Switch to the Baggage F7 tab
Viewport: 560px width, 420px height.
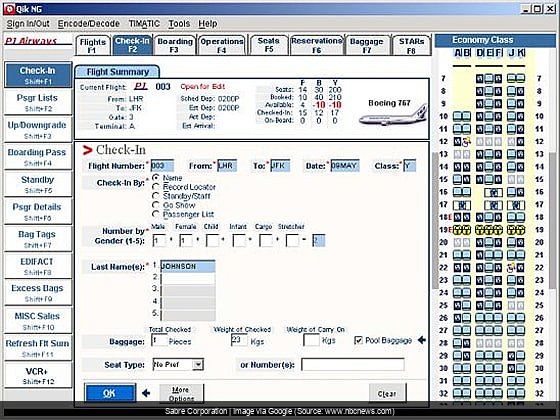coord(366,45)
